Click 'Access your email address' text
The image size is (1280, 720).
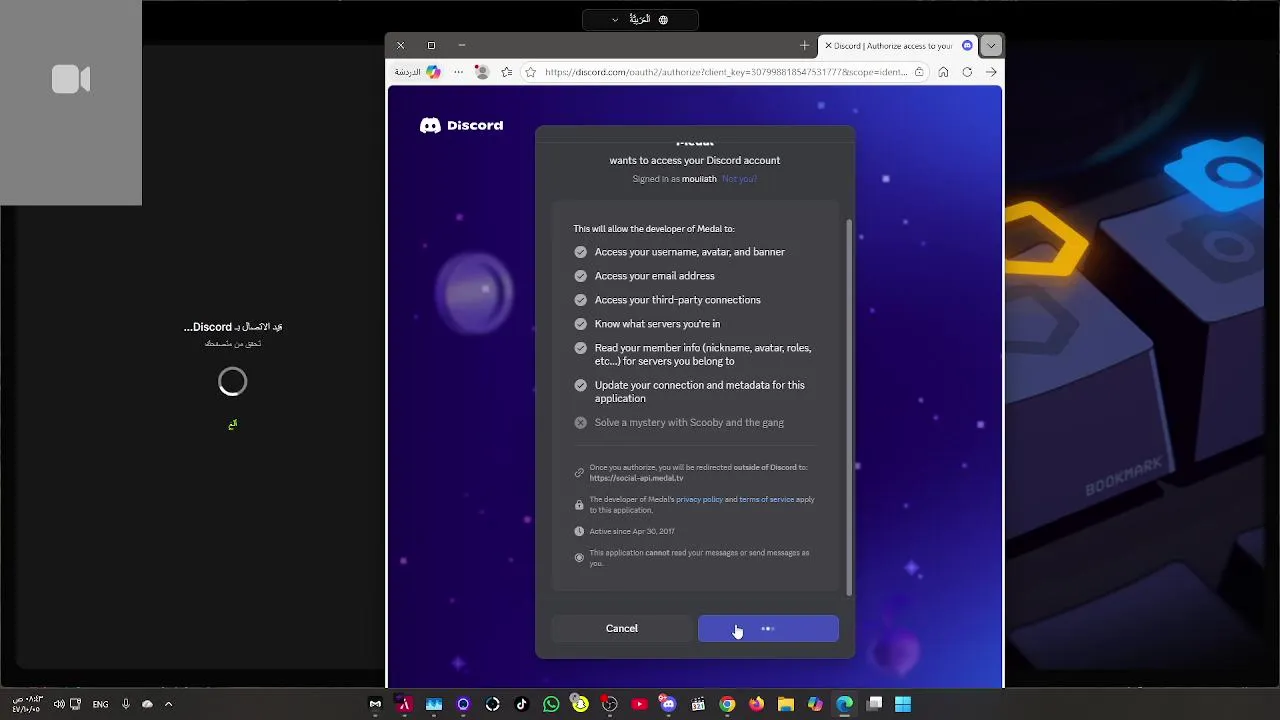pos(655,276)
